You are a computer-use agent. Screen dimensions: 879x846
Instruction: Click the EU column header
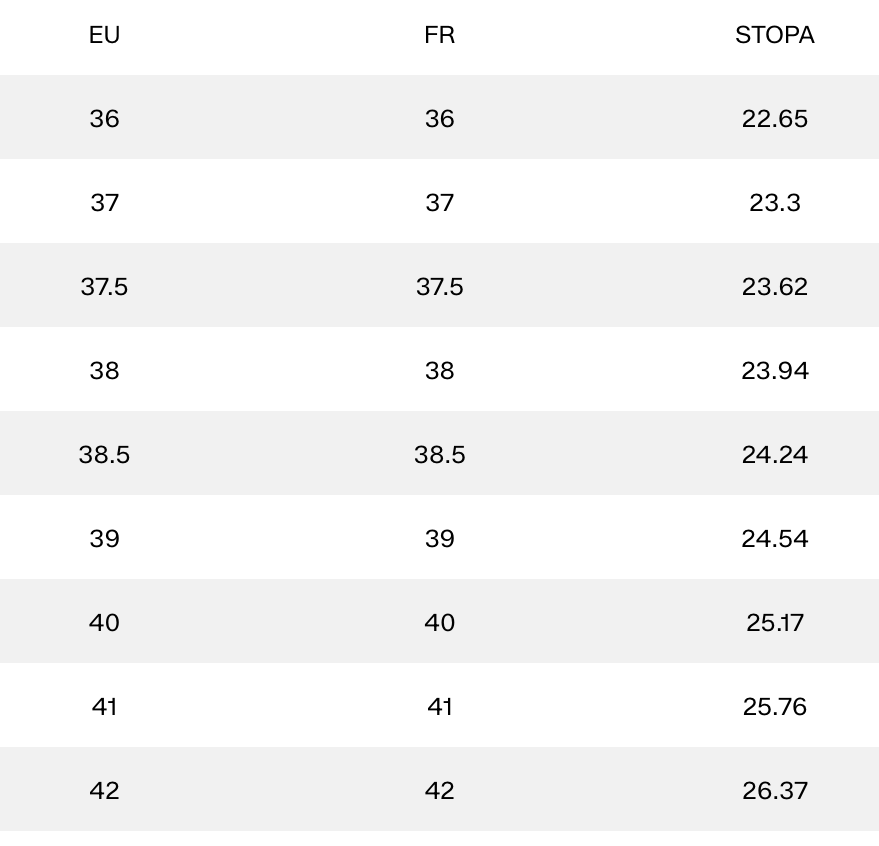104,35
